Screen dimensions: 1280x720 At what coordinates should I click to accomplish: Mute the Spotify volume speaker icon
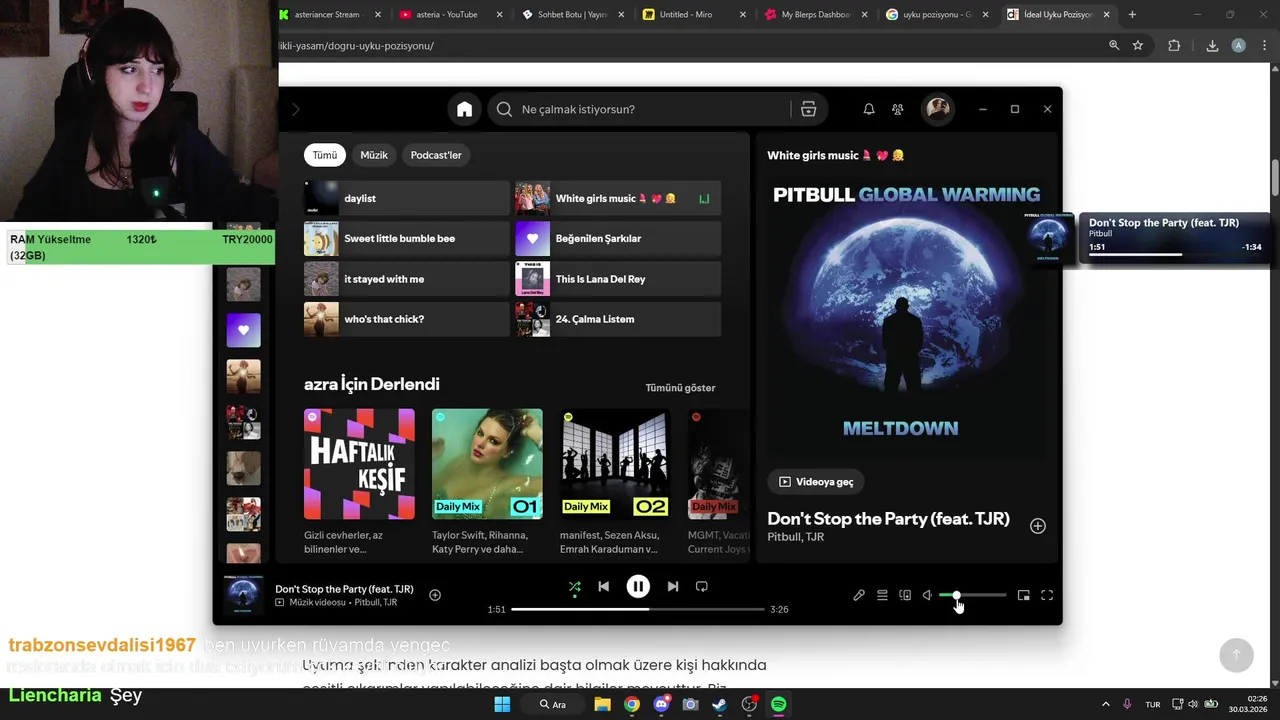point(927,595)
